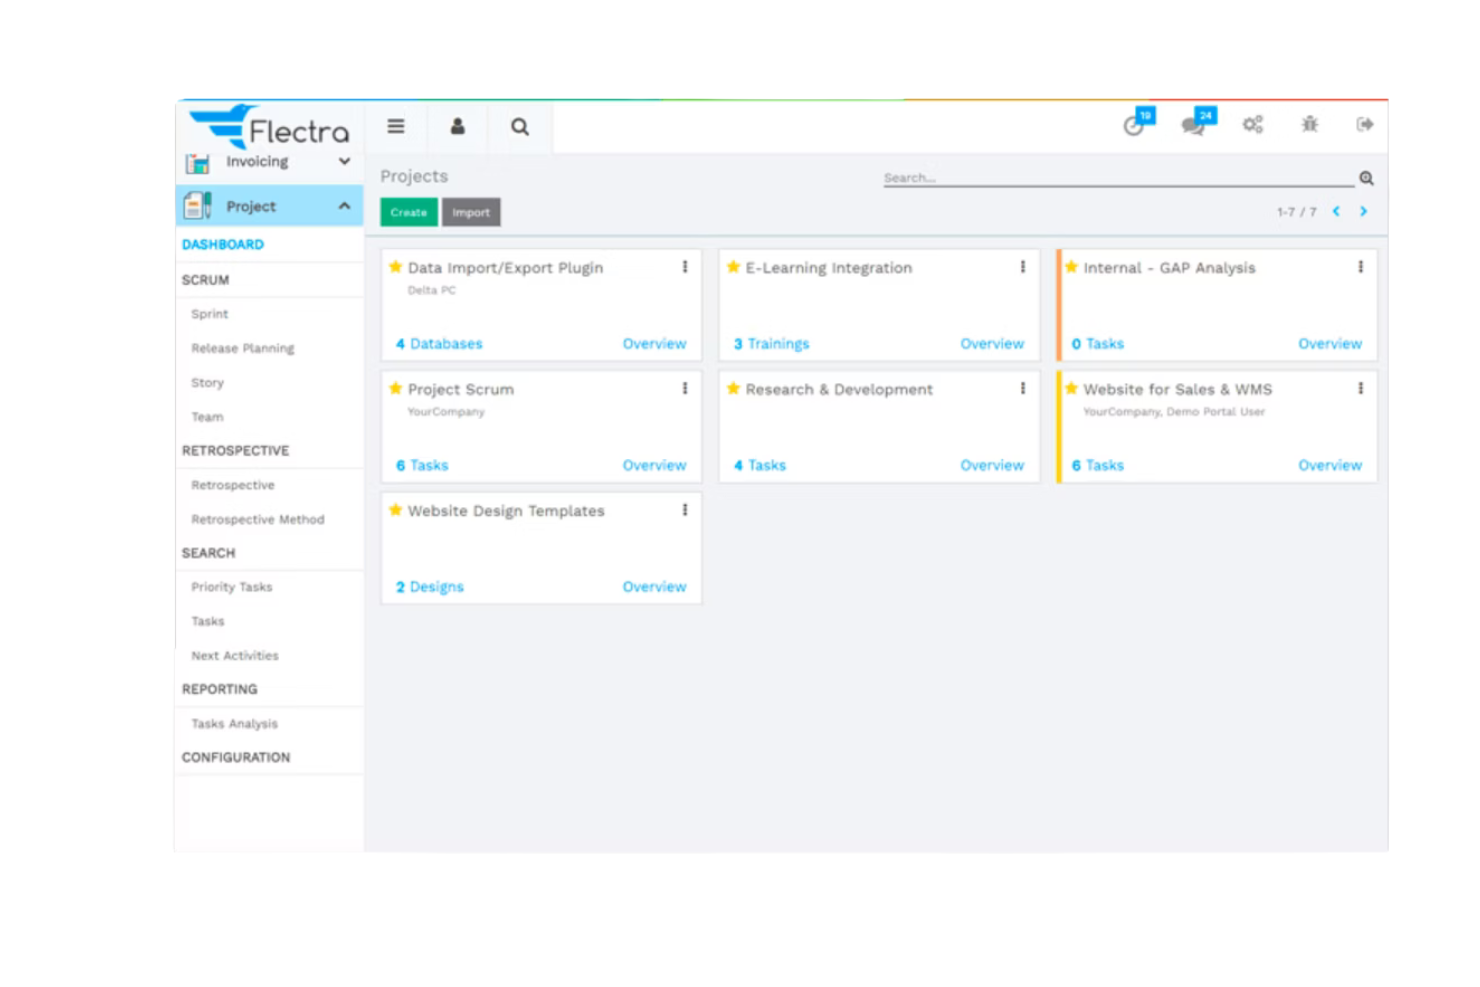Open the Website for Sales & WMS title
This screenshot has height=987, width=1480.
pyautogui.click(x=1178, y=389)
